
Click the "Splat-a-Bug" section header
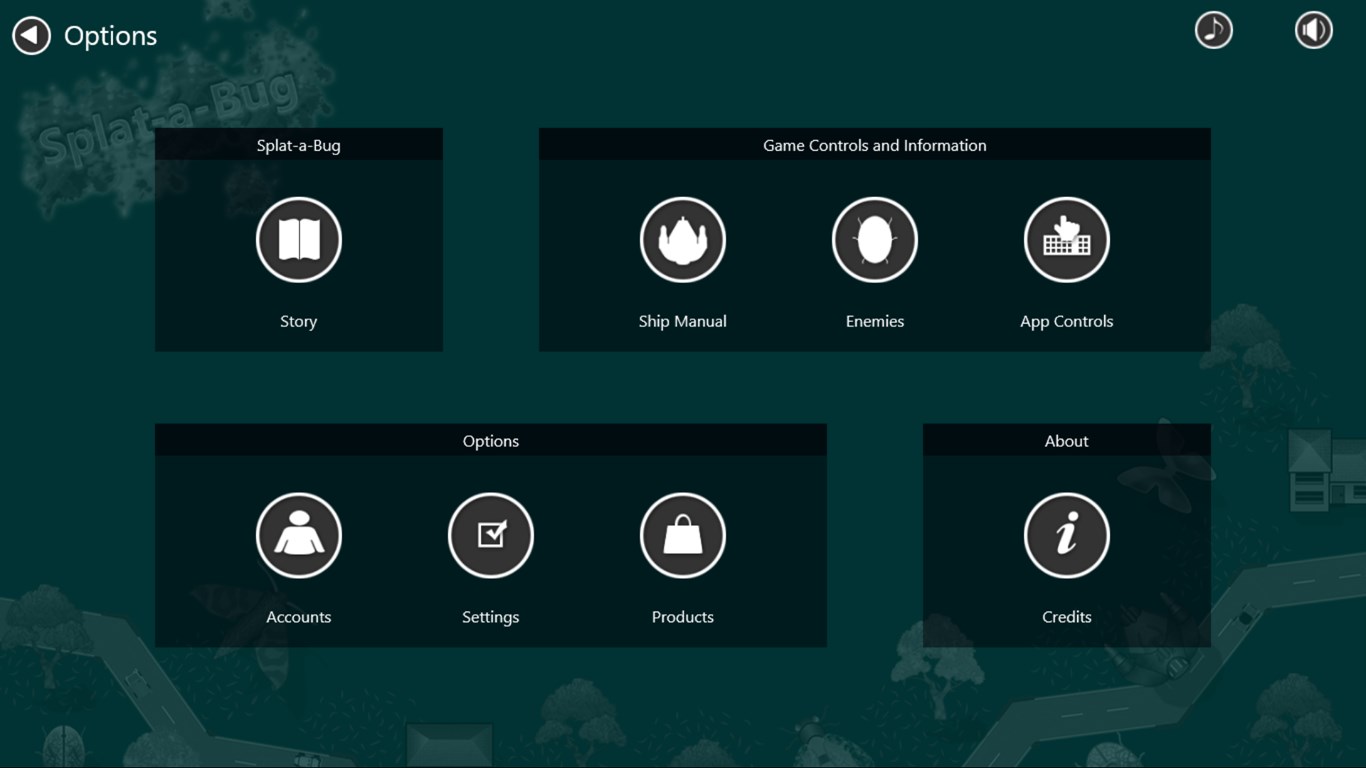[299, 145]
